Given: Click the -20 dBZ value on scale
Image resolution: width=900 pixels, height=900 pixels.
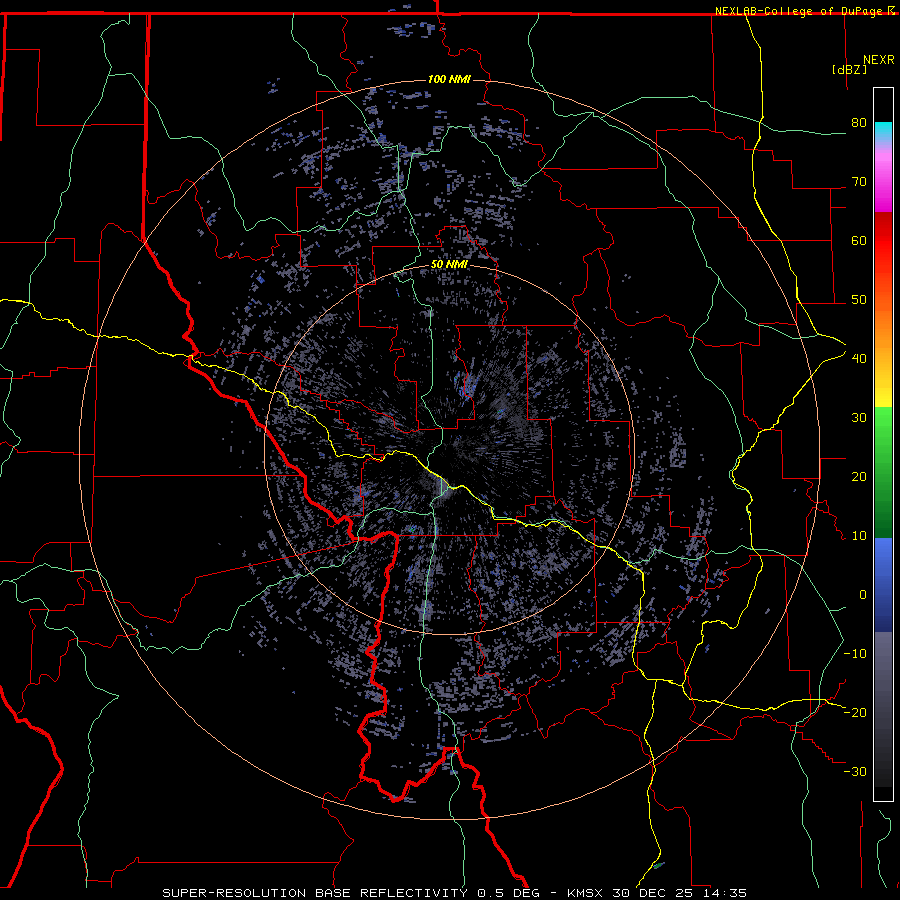Looking at the screenshot, I should (x=855, y=712).
